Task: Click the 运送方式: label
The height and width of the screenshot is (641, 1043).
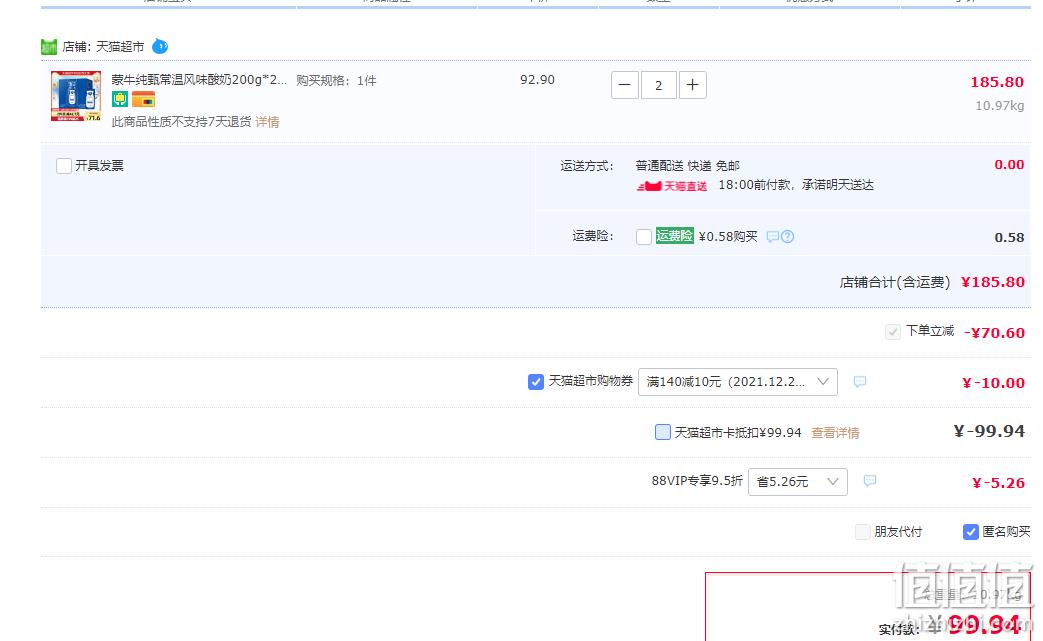Action: [x=586, y=166]
